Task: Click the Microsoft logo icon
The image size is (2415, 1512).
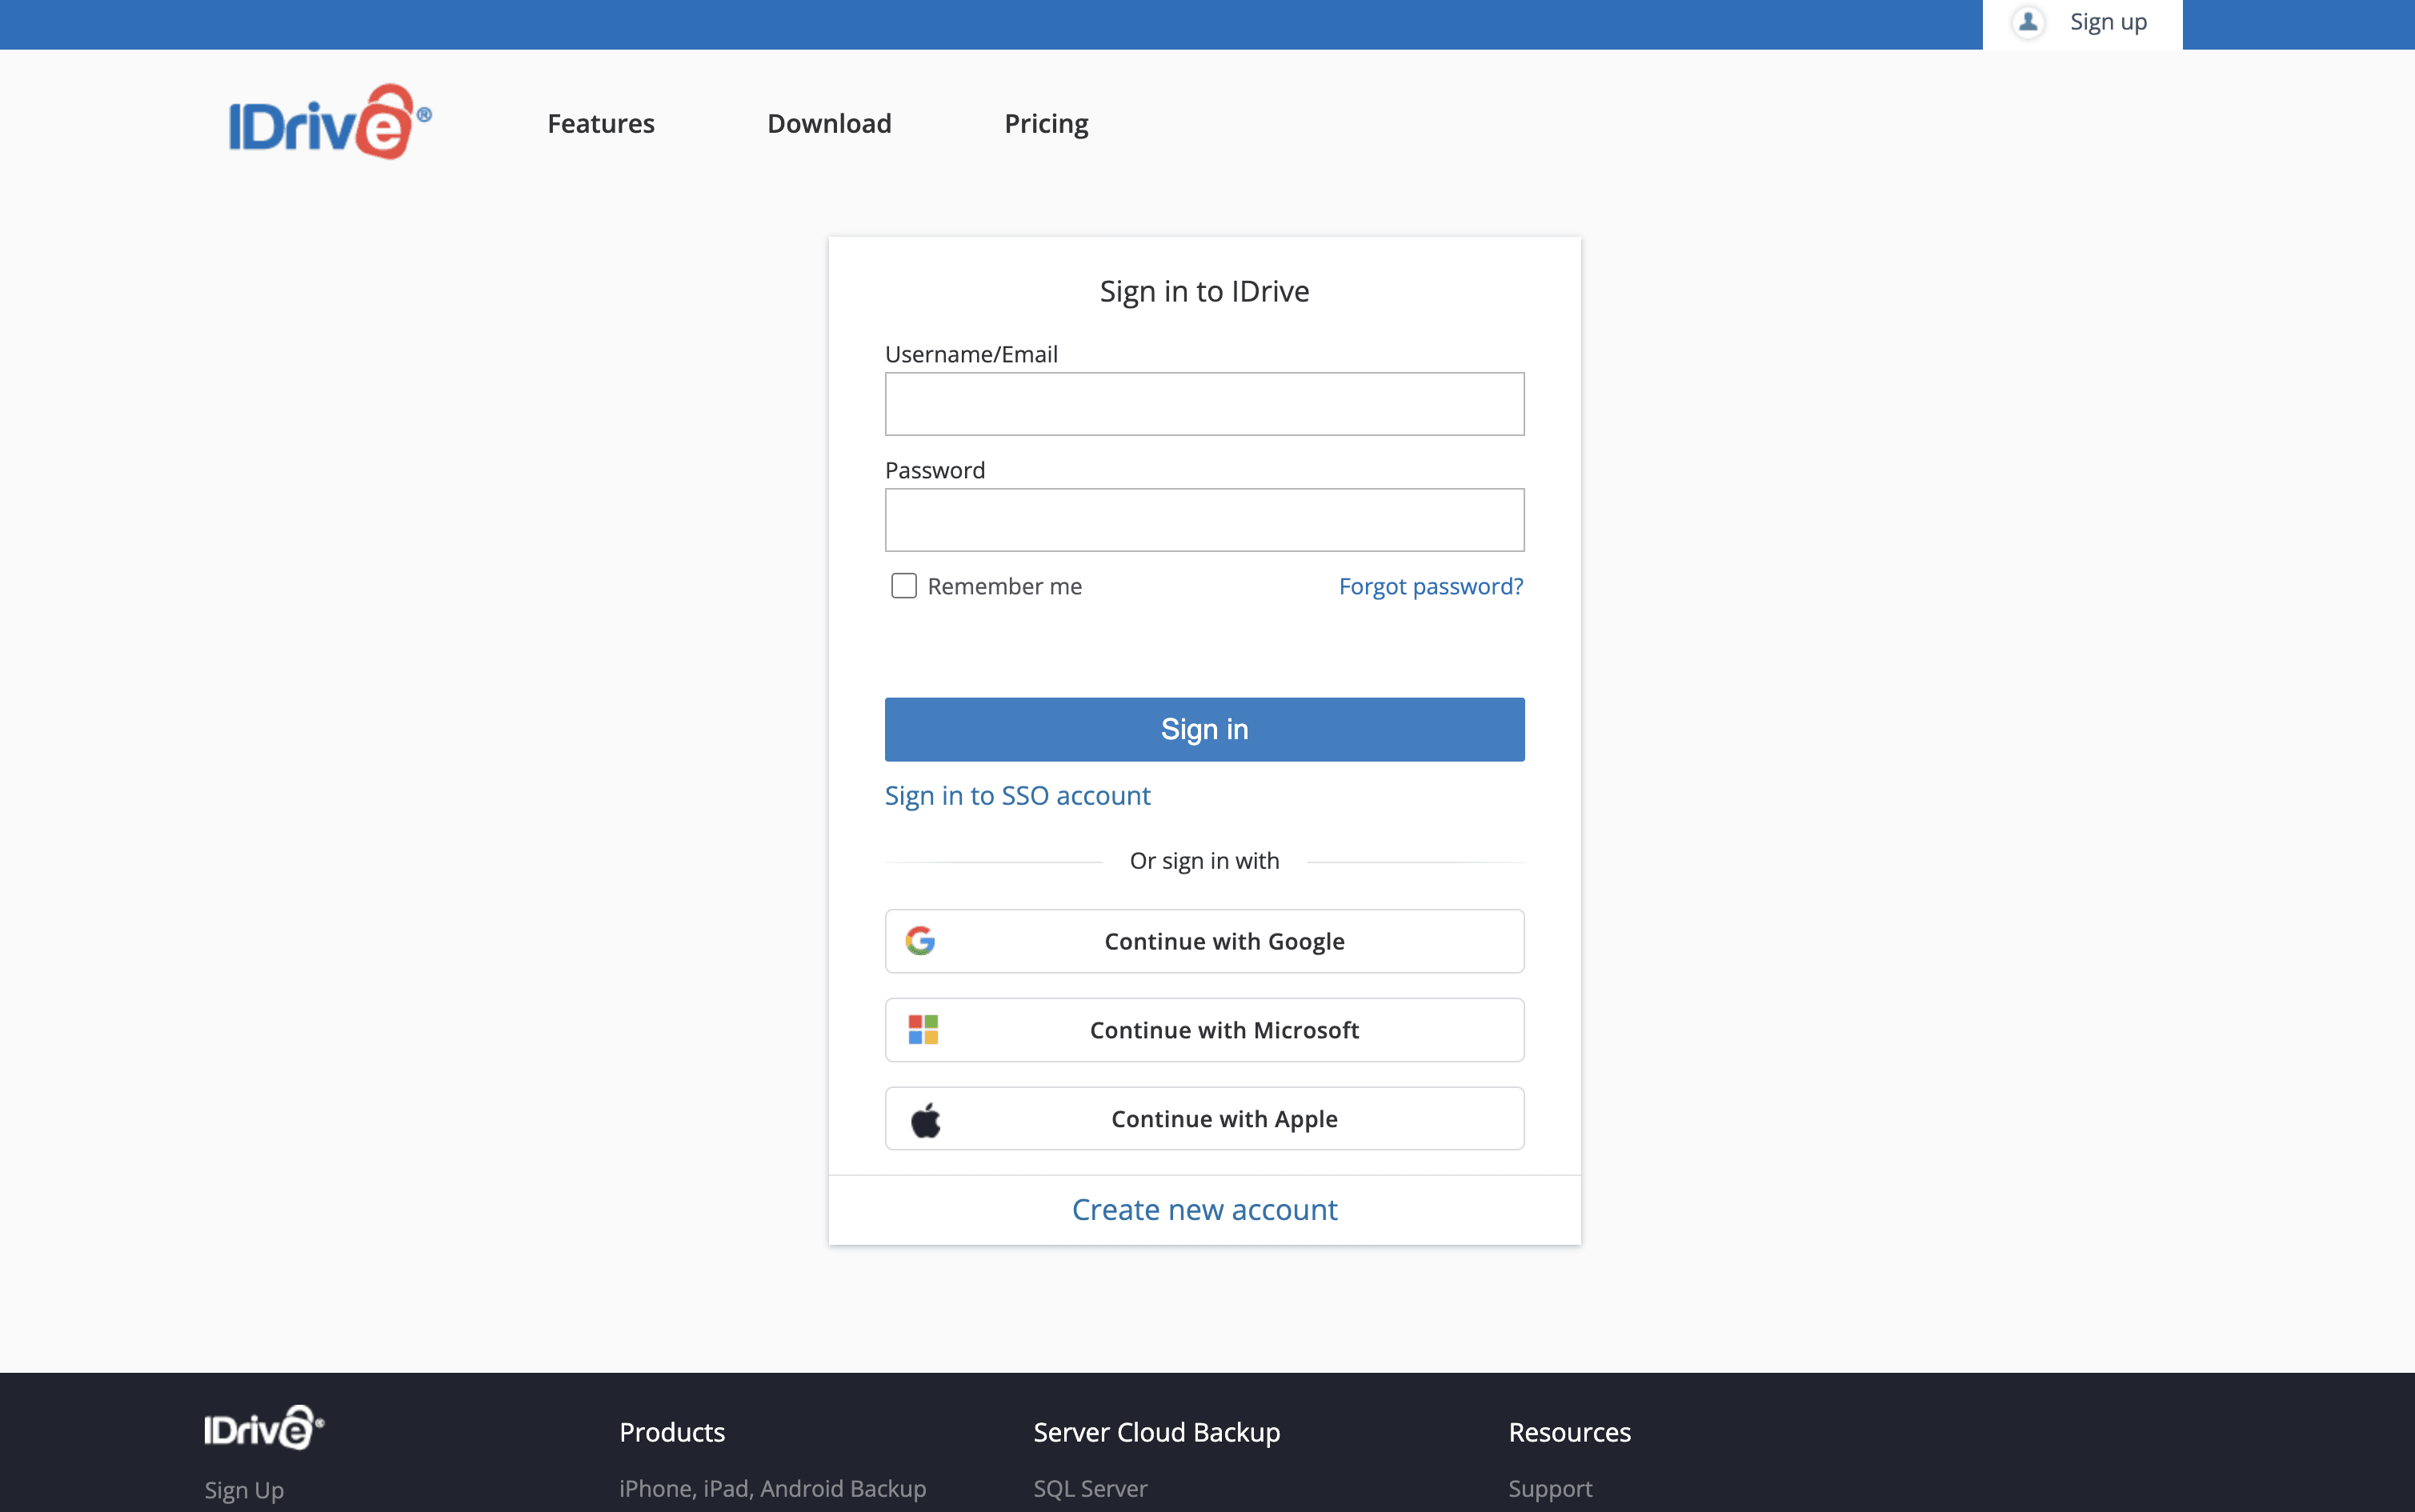Action: pos(923,1030)
